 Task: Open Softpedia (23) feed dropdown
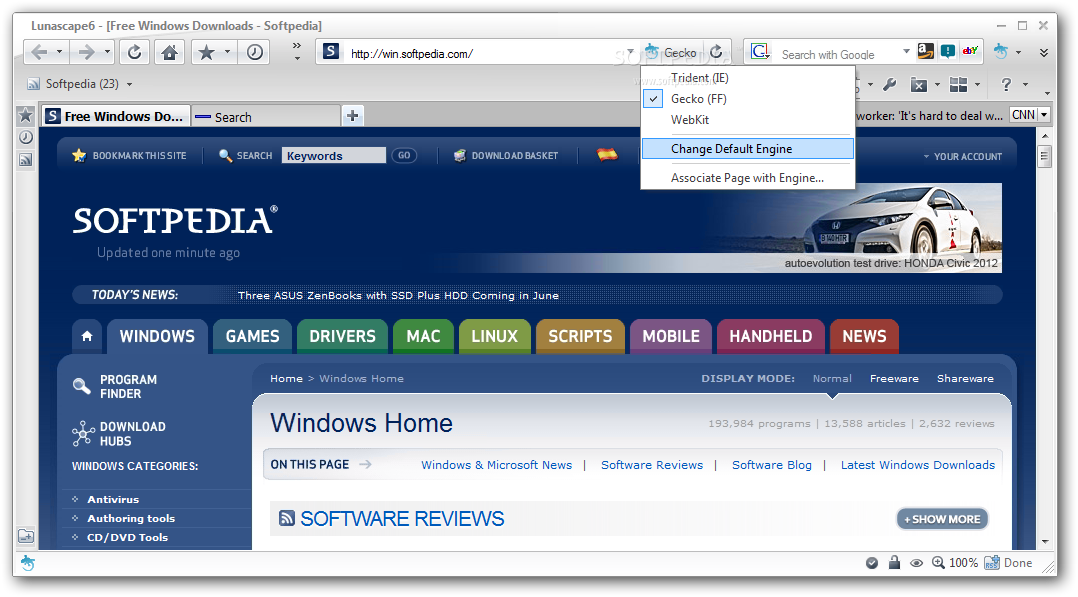click(129, 85)
